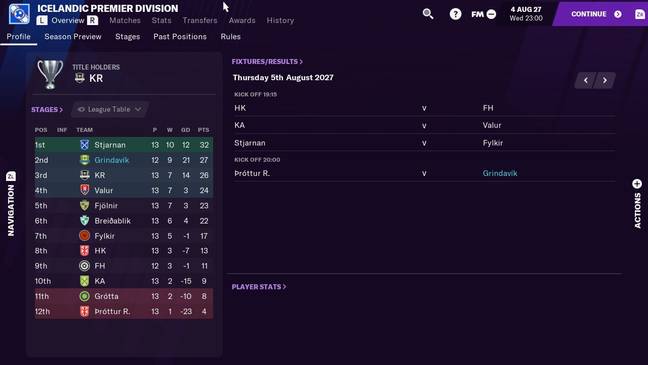This screenshot has height=365, width=648.
Task: Open the Navigation side panel
Action: [x=11, y=205]
